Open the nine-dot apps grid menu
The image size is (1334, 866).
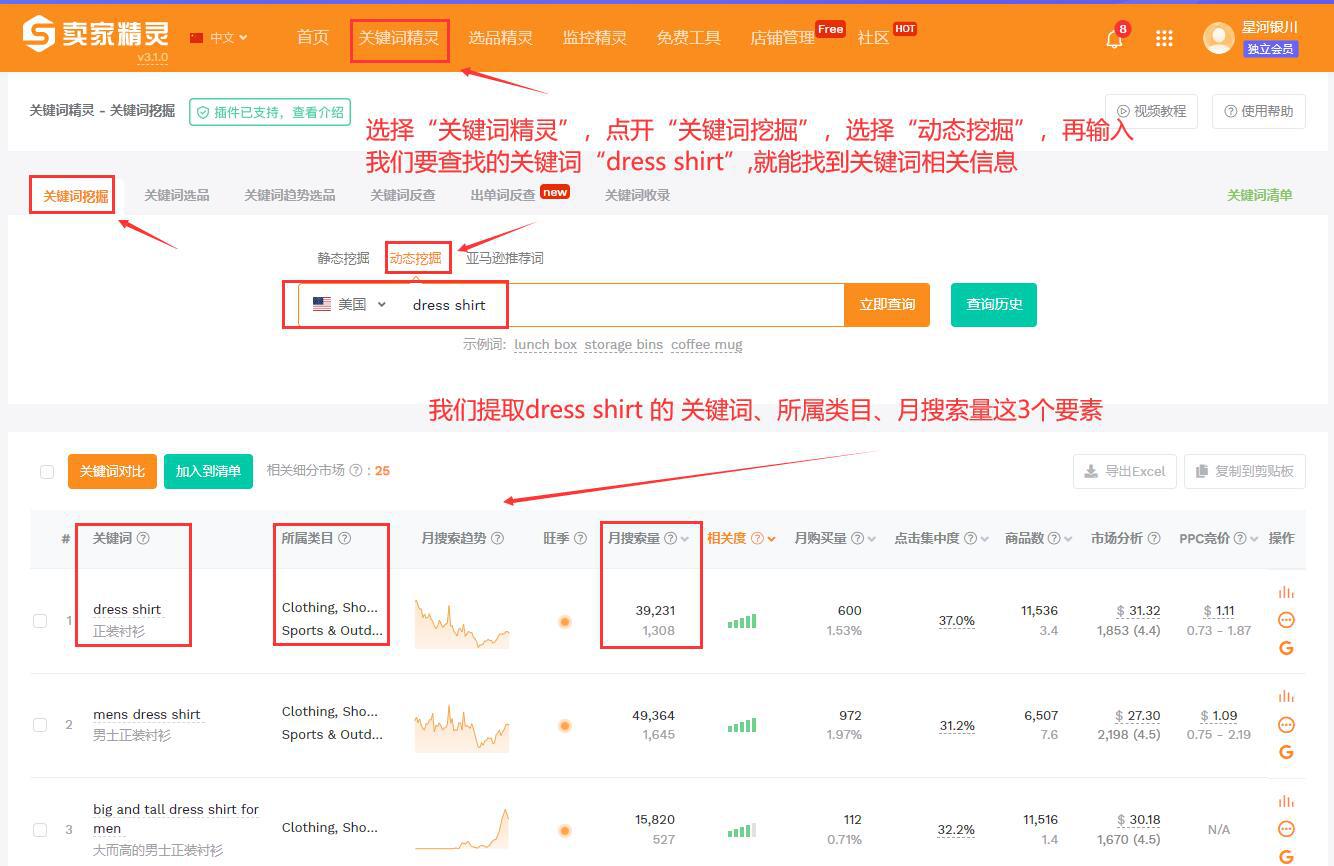pyautogui.click(x=1163, y=38)
